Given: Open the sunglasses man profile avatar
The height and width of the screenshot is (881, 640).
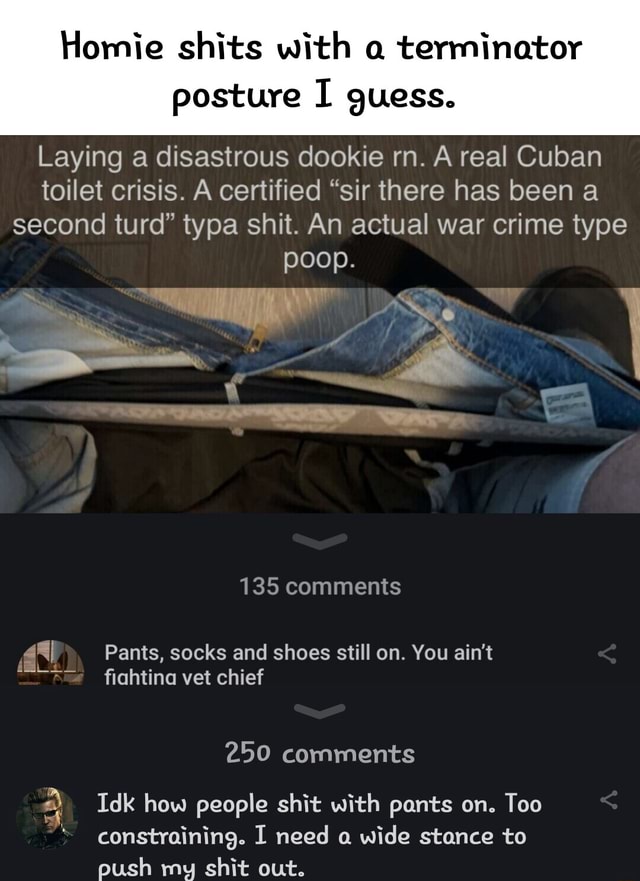Looking at the screenshot, I should (x=47, y=818).
